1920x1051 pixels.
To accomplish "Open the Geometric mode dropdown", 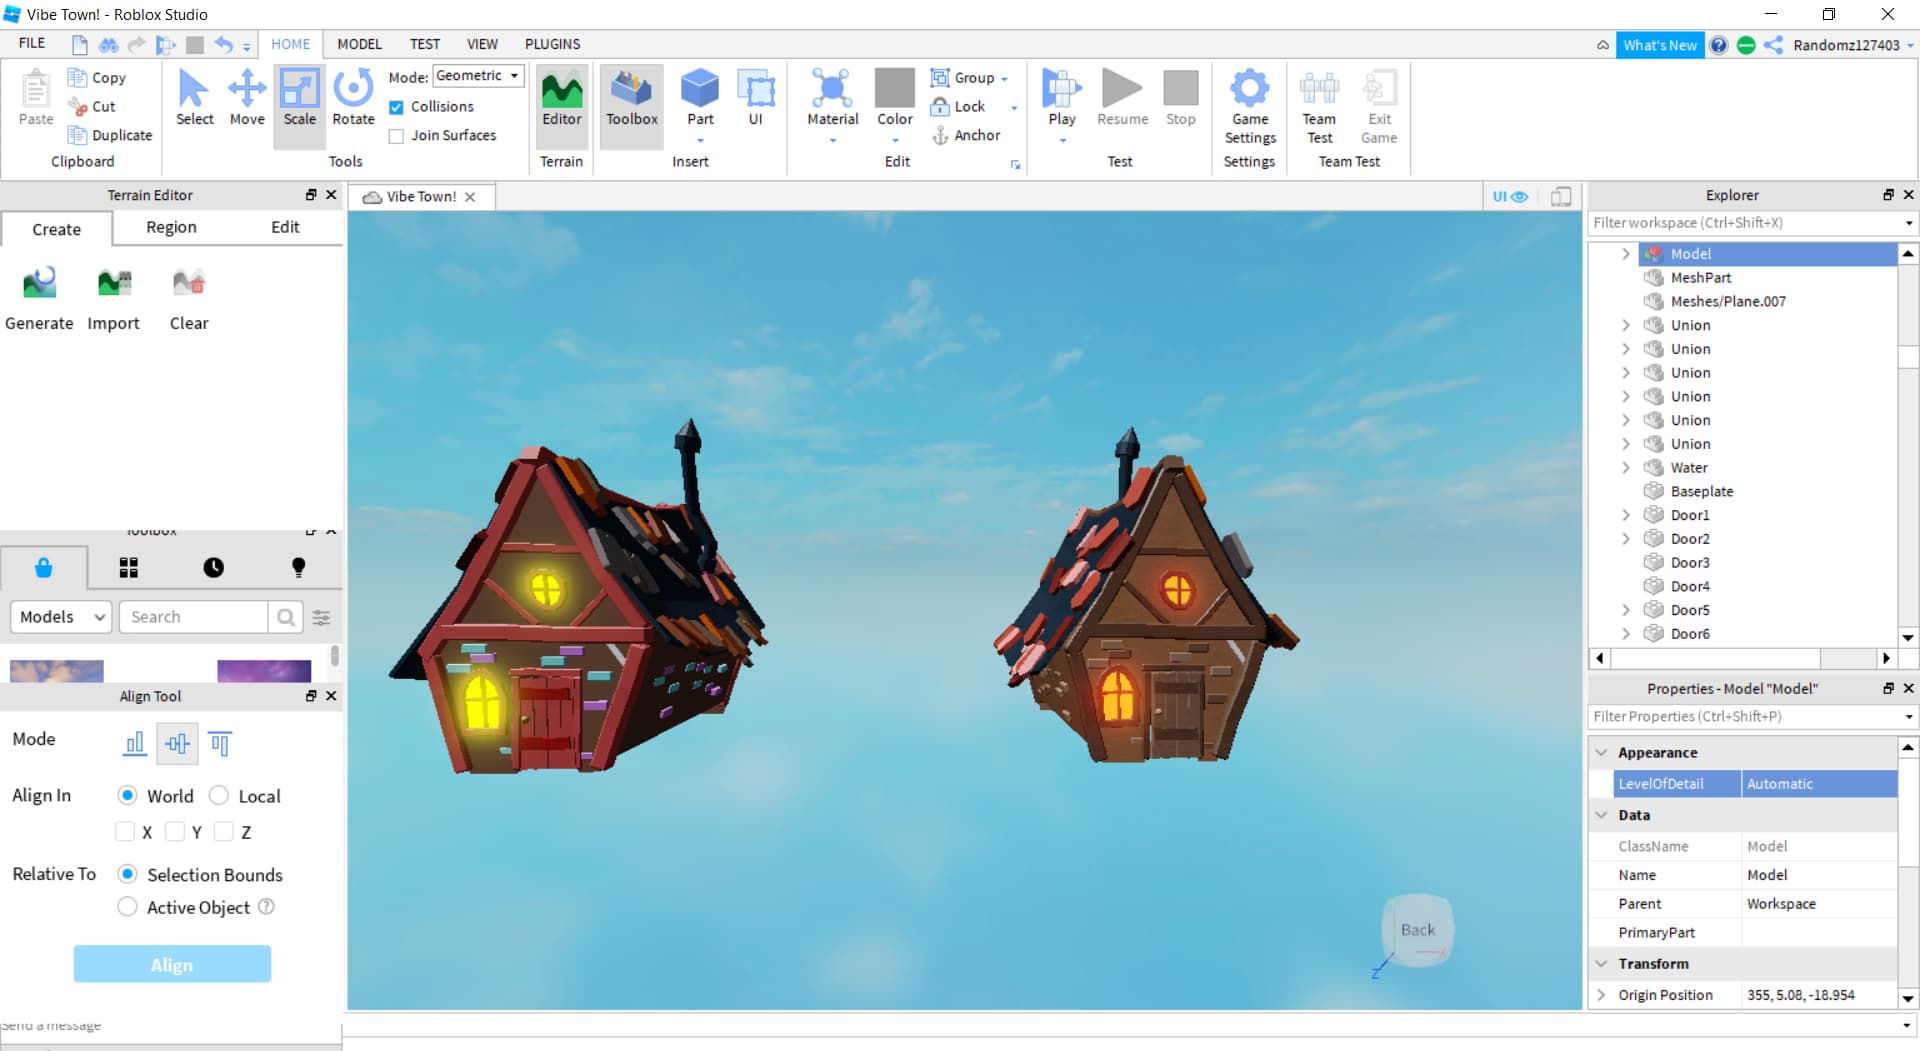I will tap(479, 76).
